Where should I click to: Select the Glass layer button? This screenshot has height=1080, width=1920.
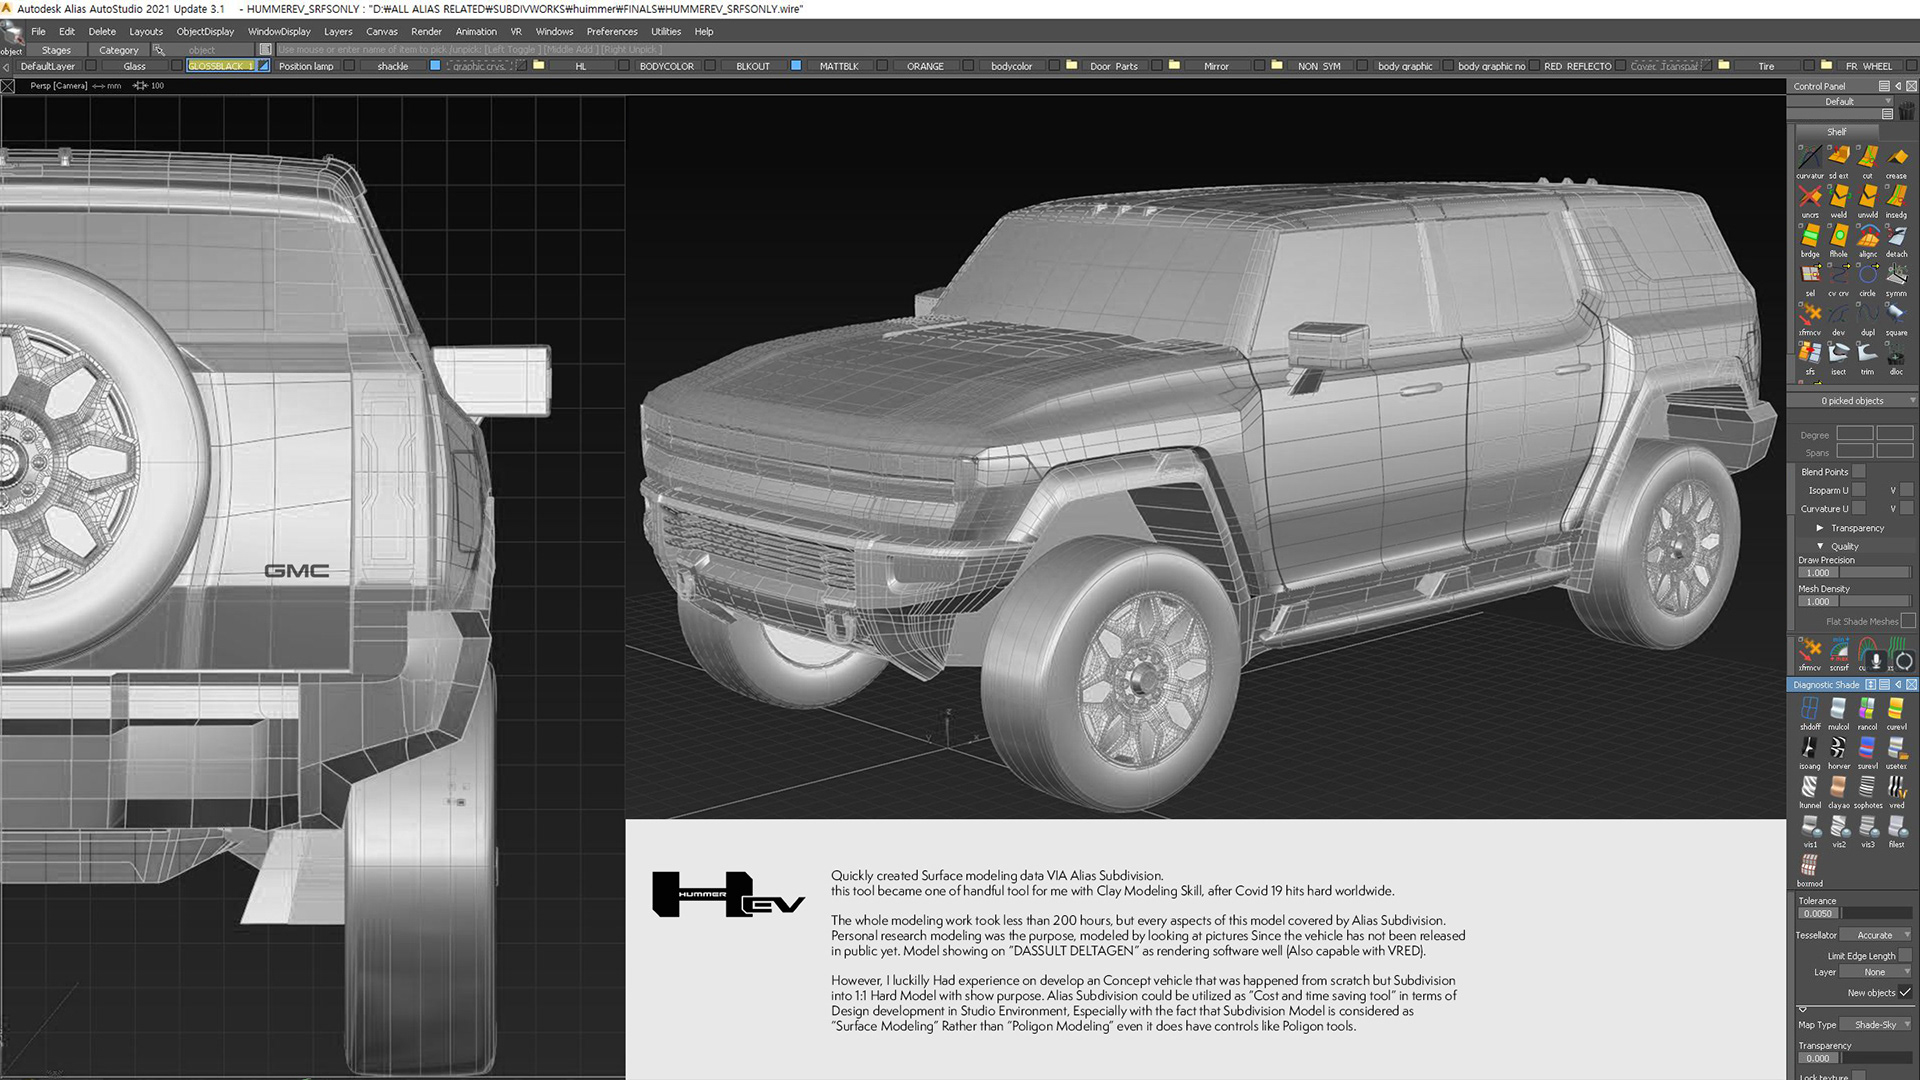point(135,66)
